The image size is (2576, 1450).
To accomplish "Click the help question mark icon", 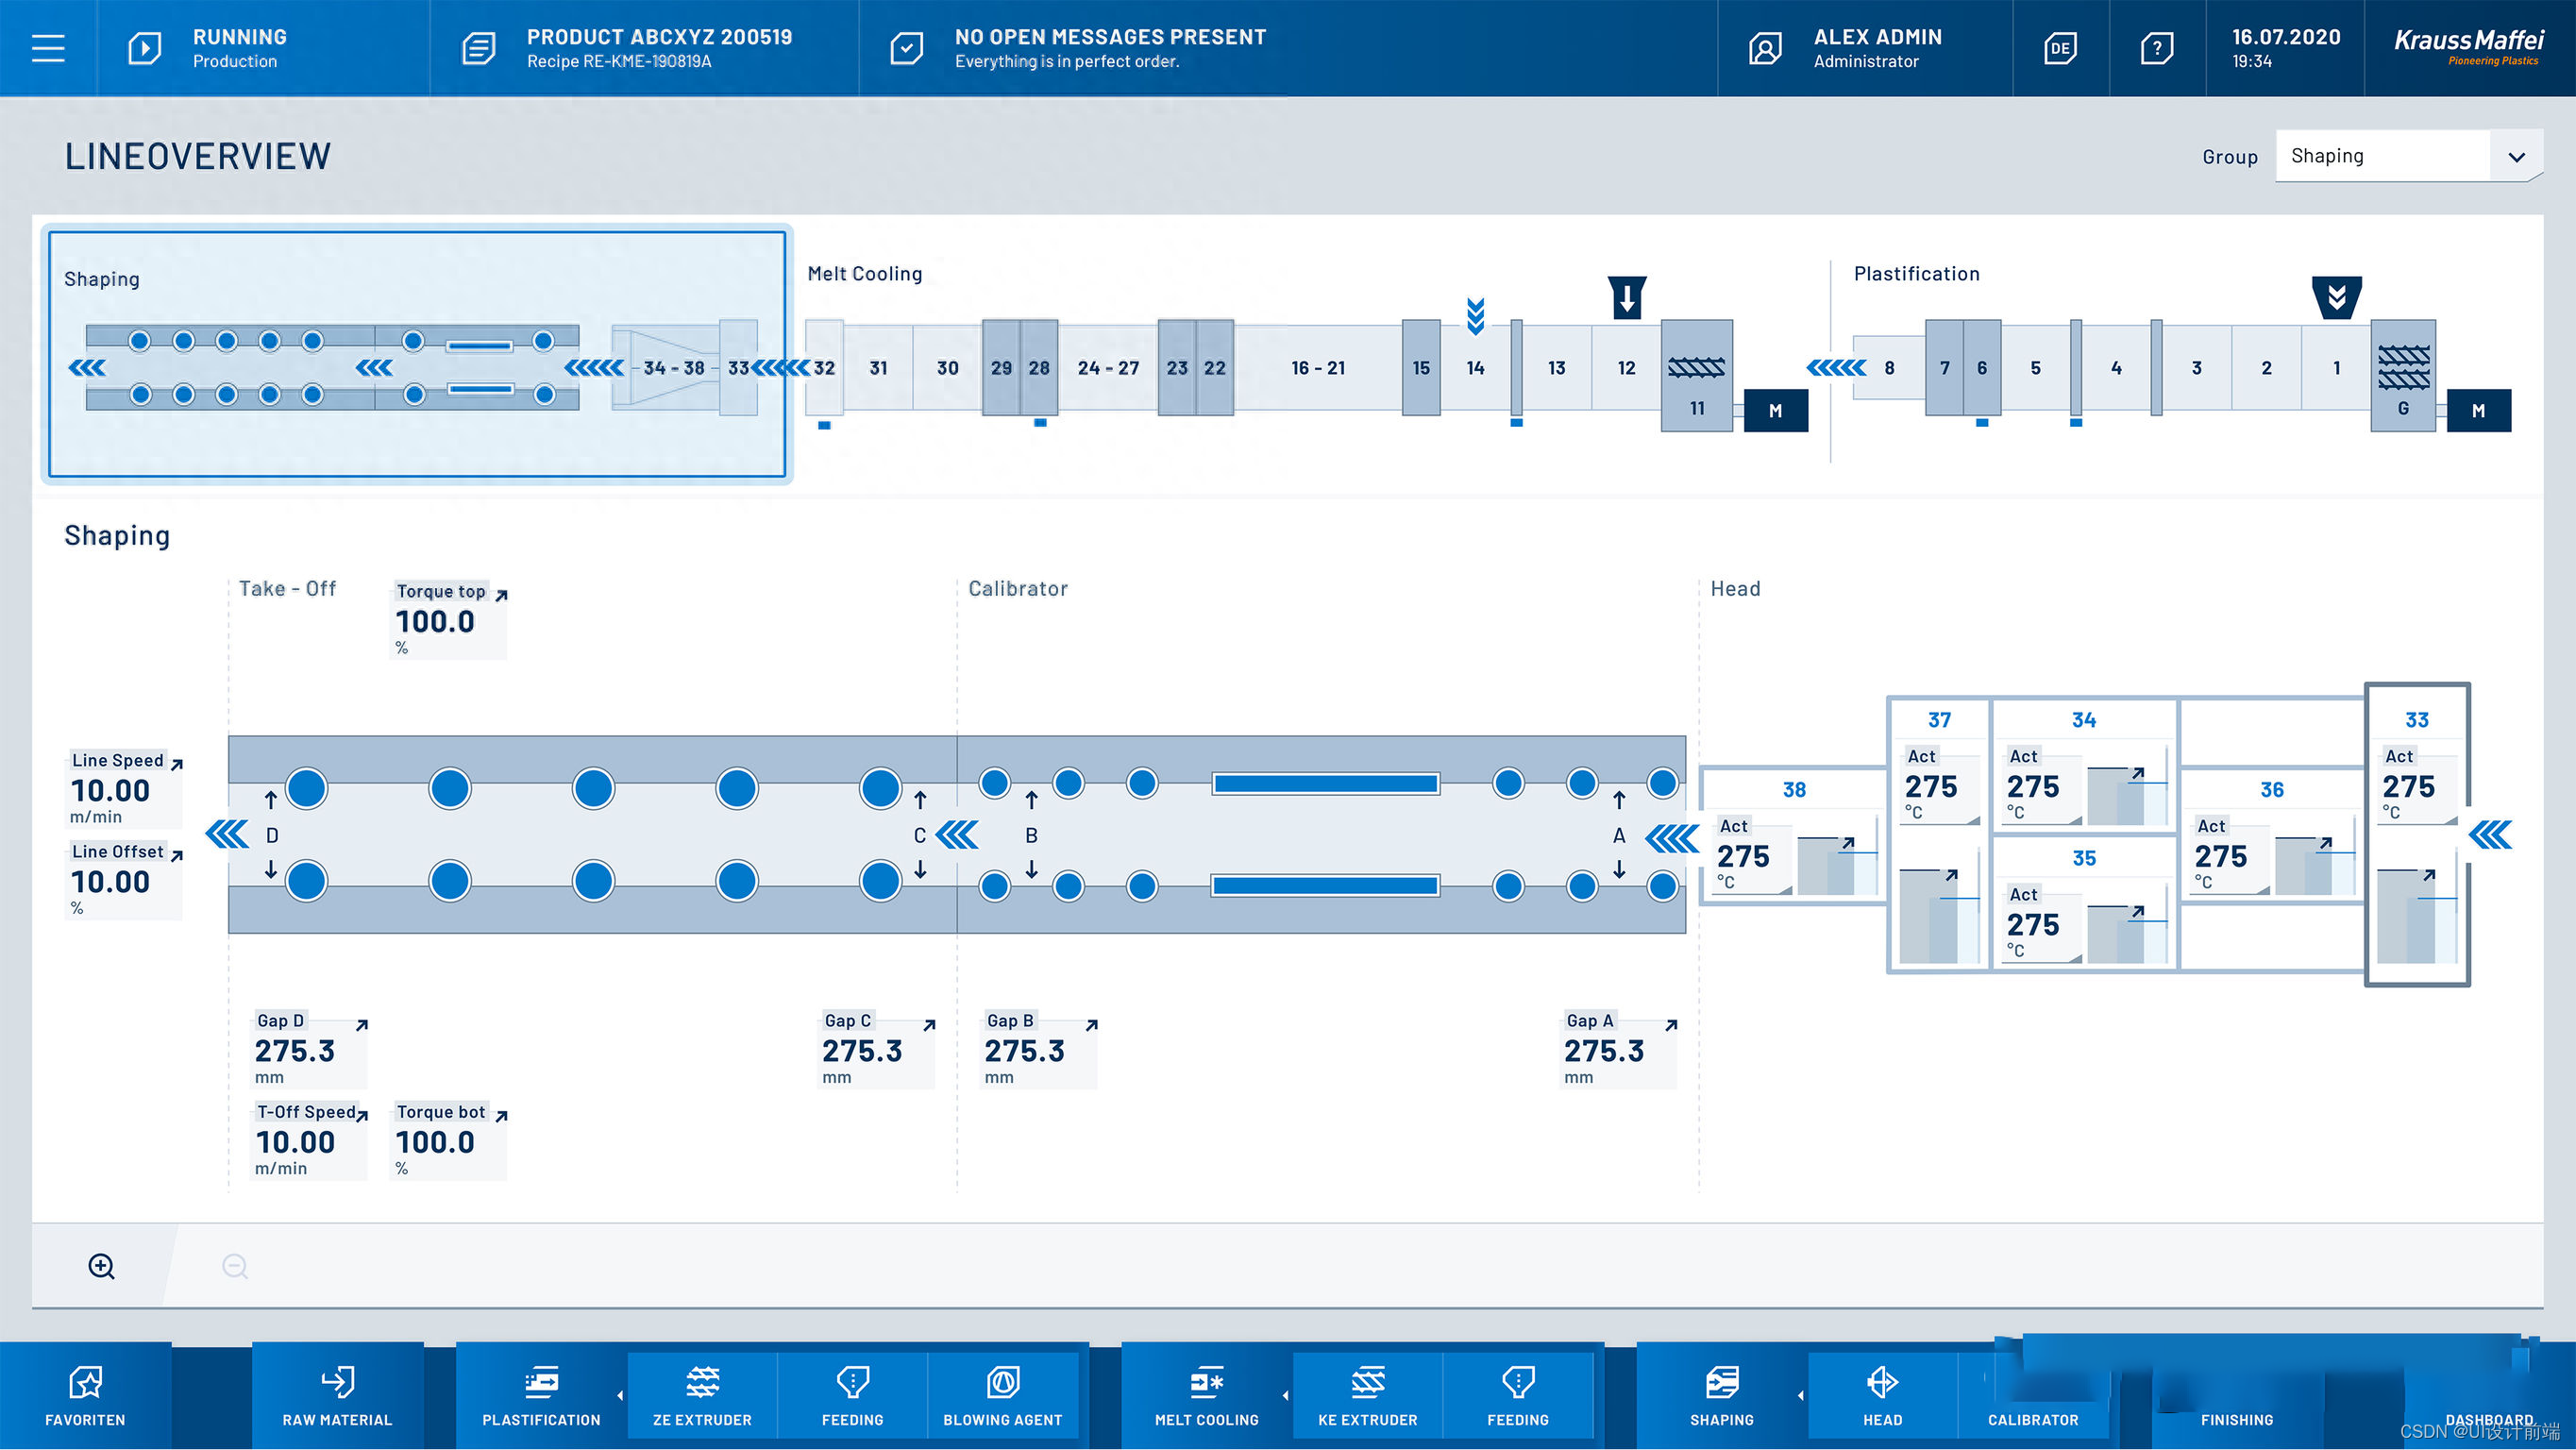I will pos(2157,48).
